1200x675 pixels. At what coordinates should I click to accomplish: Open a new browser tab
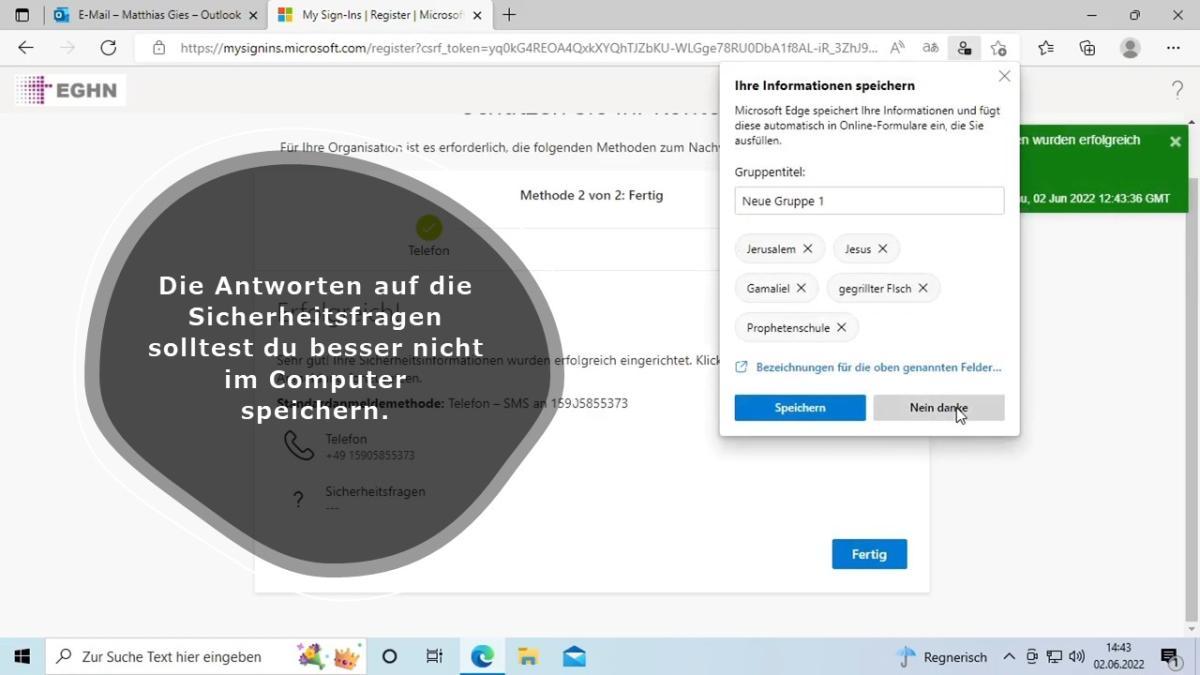[509, 15]
